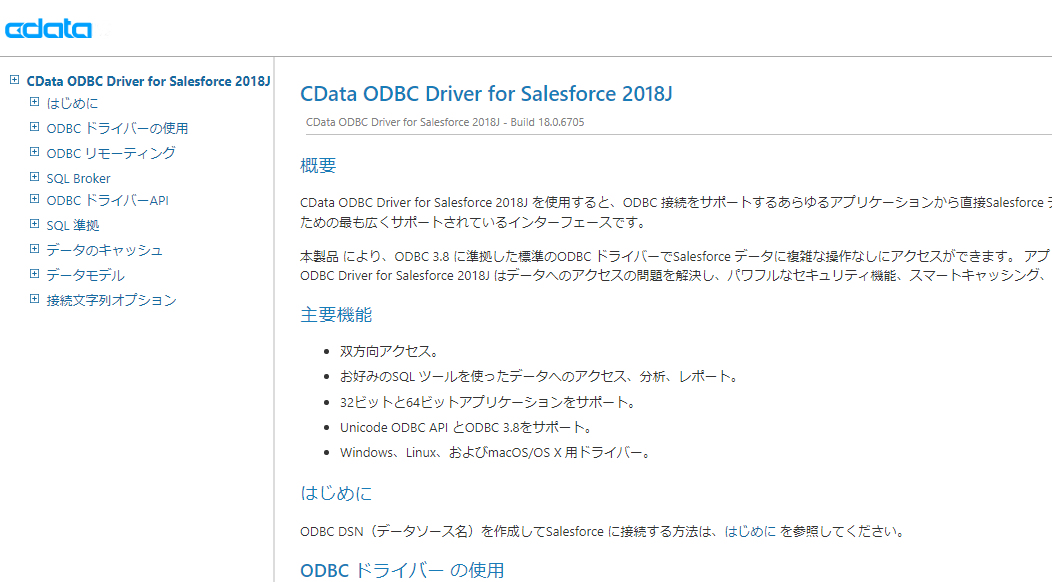Expand the ODBC リモーティング section

tap(33, 152)
